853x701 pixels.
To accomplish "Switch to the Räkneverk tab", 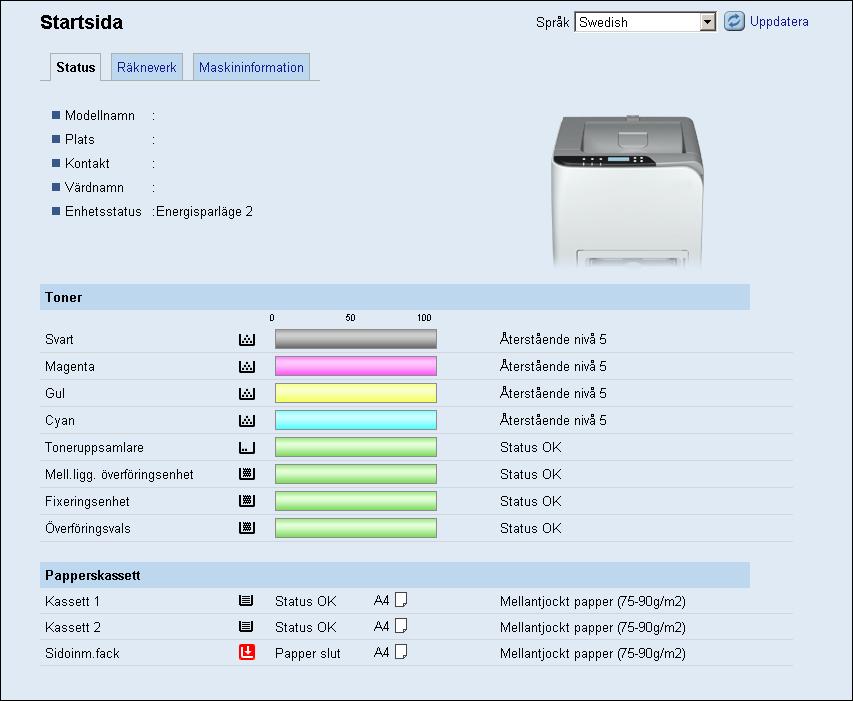I will pyautogui.click(x=147, y=67).
